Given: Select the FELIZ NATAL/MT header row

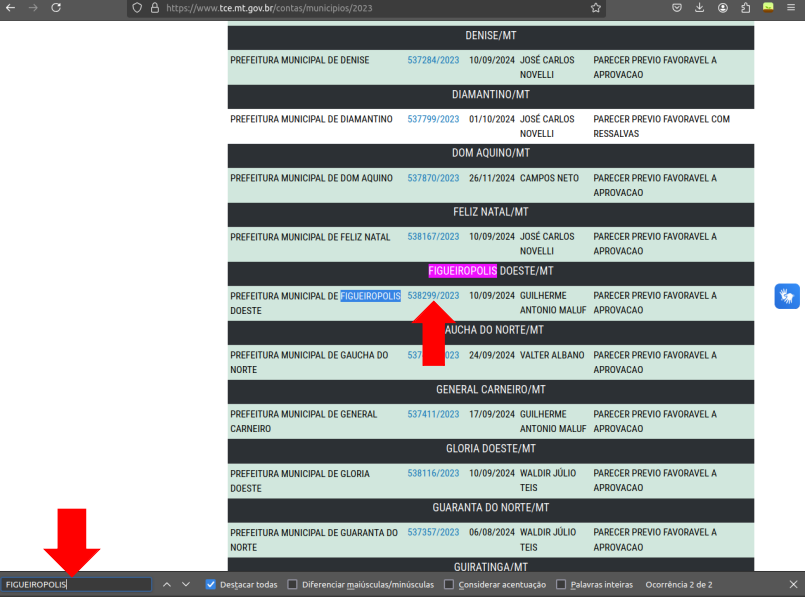Looking at the screenshot, I should click(x=491, y=213).
